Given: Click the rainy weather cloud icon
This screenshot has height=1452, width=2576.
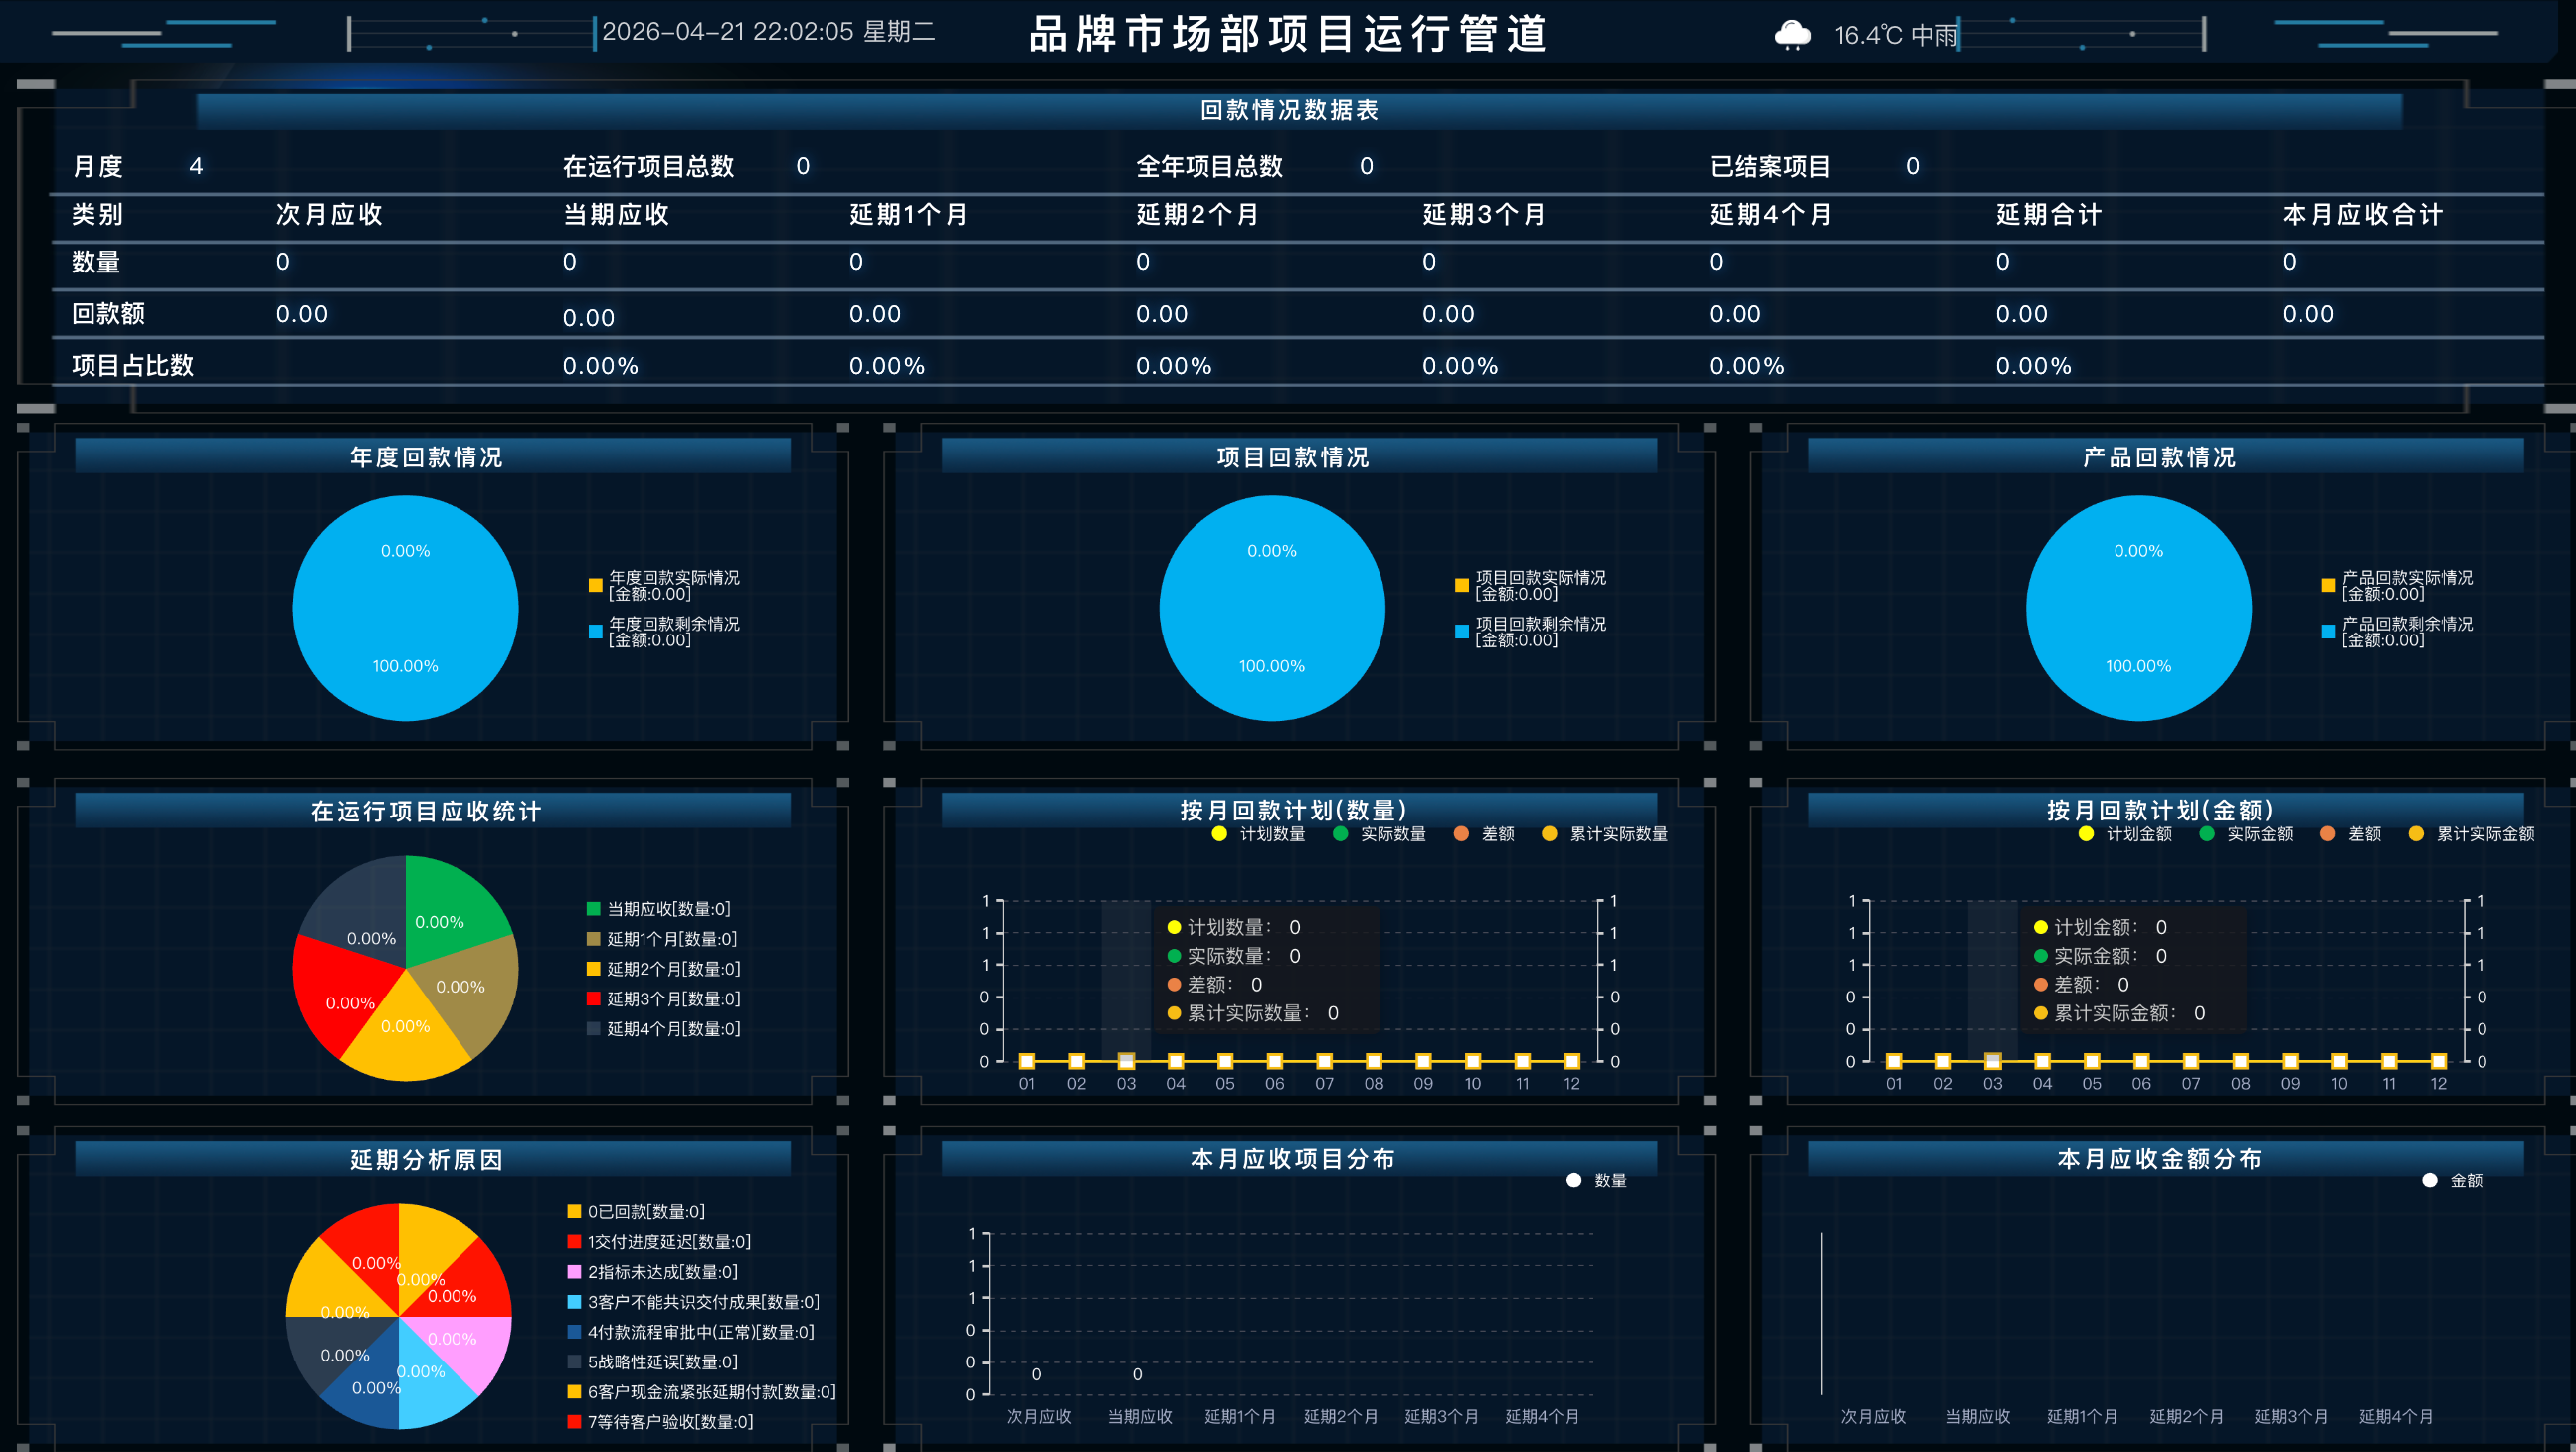Looking at the screenshot, I should coord(1792,36).
